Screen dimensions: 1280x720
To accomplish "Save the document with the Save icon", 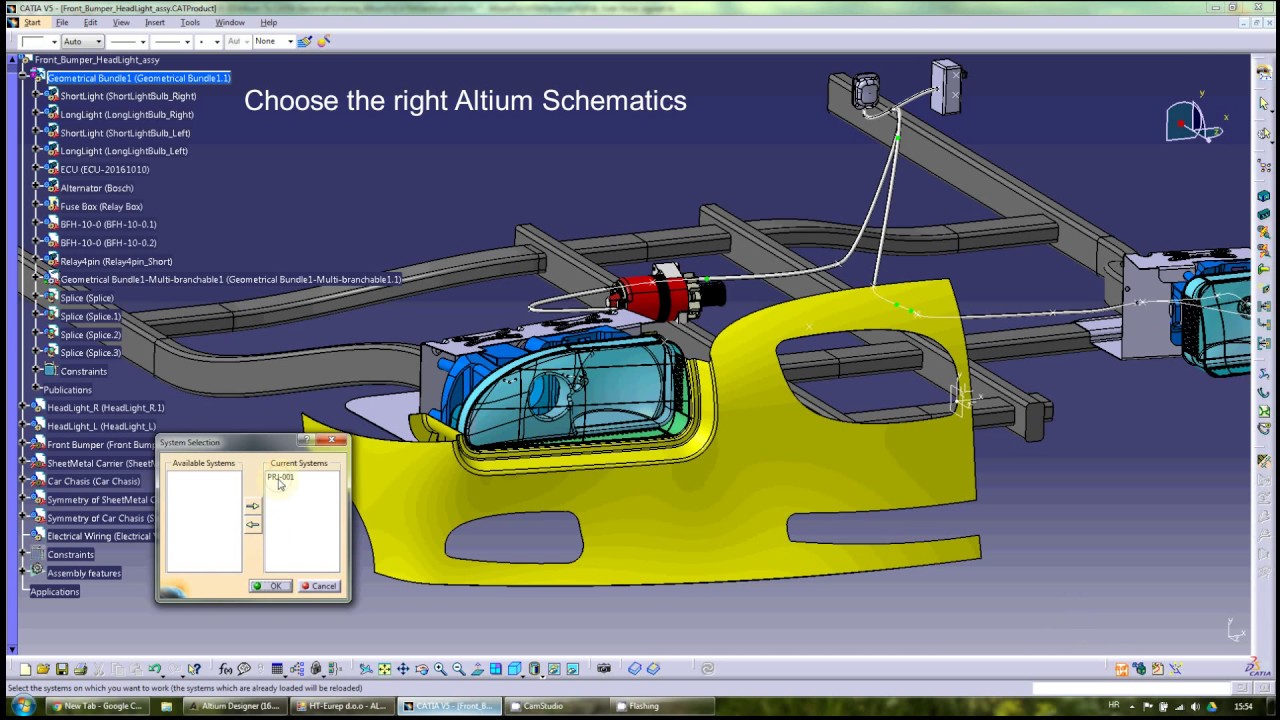I will 61,669.
